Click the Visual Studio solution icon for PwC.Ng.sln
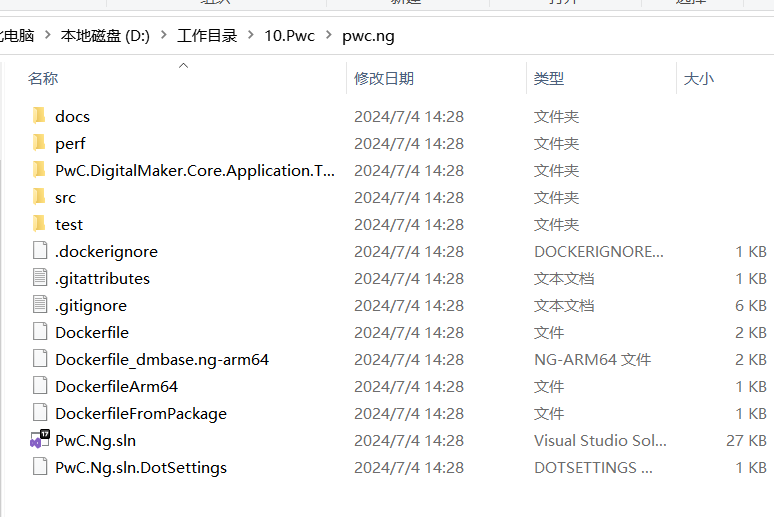Screen dimensions: 774x517 coord(40,439)
